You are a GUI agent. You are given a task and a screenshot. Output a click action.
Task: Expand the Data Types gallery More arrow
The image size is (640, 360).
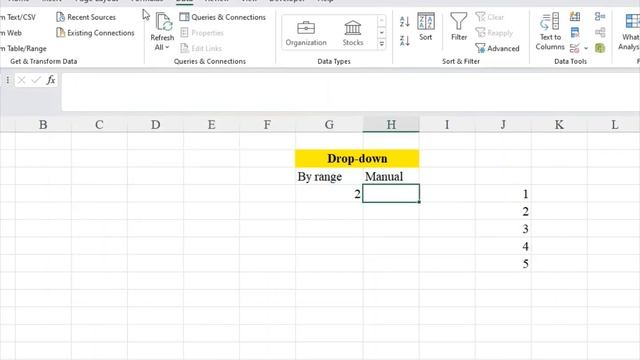pyautogui.click(x=382, y=44)
